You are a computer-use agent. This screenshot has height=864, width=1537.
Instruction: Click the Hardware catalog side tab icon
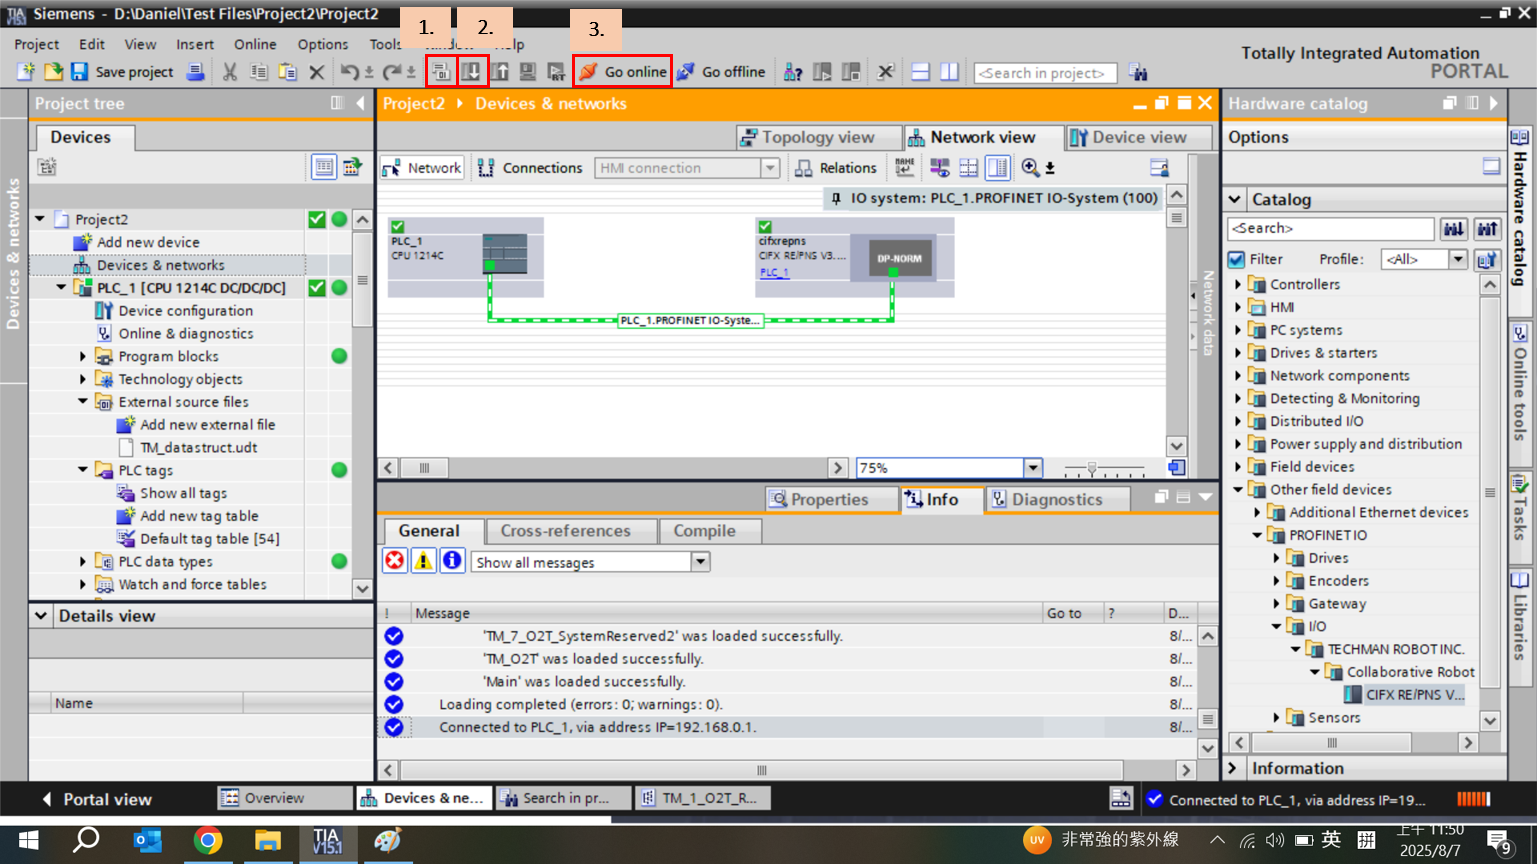(x=1520, y=137)
